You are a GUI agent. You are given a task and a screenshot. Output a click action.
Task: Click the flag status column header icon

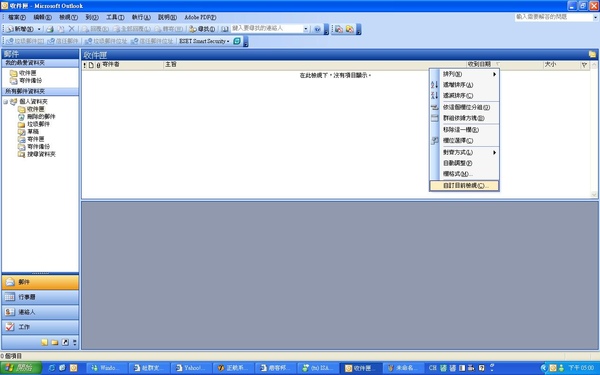584,65
